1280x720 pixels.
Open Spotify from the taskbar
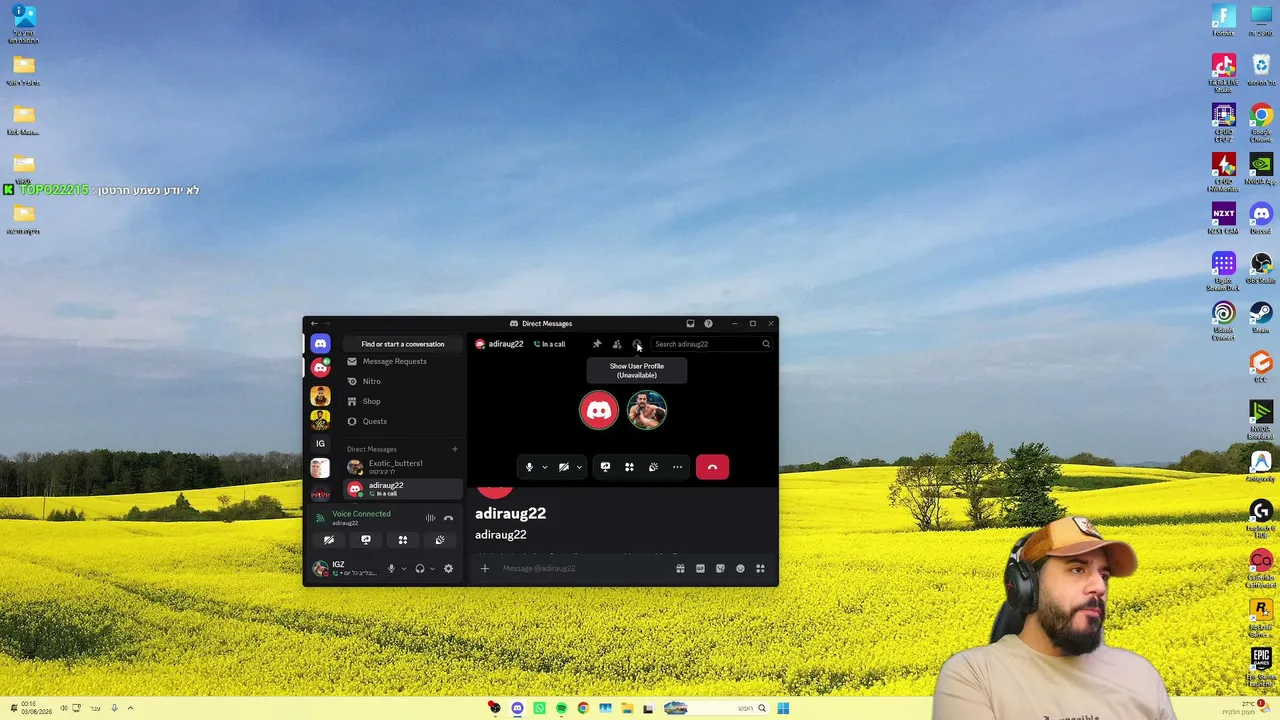click(561, 708)
